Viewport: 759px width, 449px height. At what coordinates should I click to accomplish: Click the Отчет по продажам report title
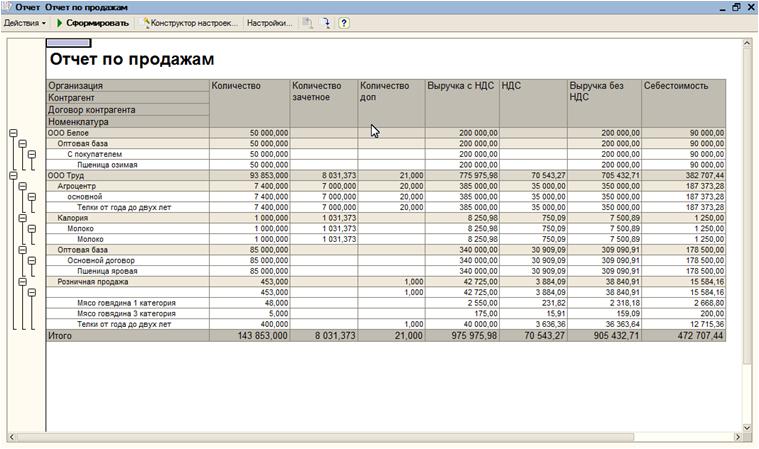click(x=132, y=60)
